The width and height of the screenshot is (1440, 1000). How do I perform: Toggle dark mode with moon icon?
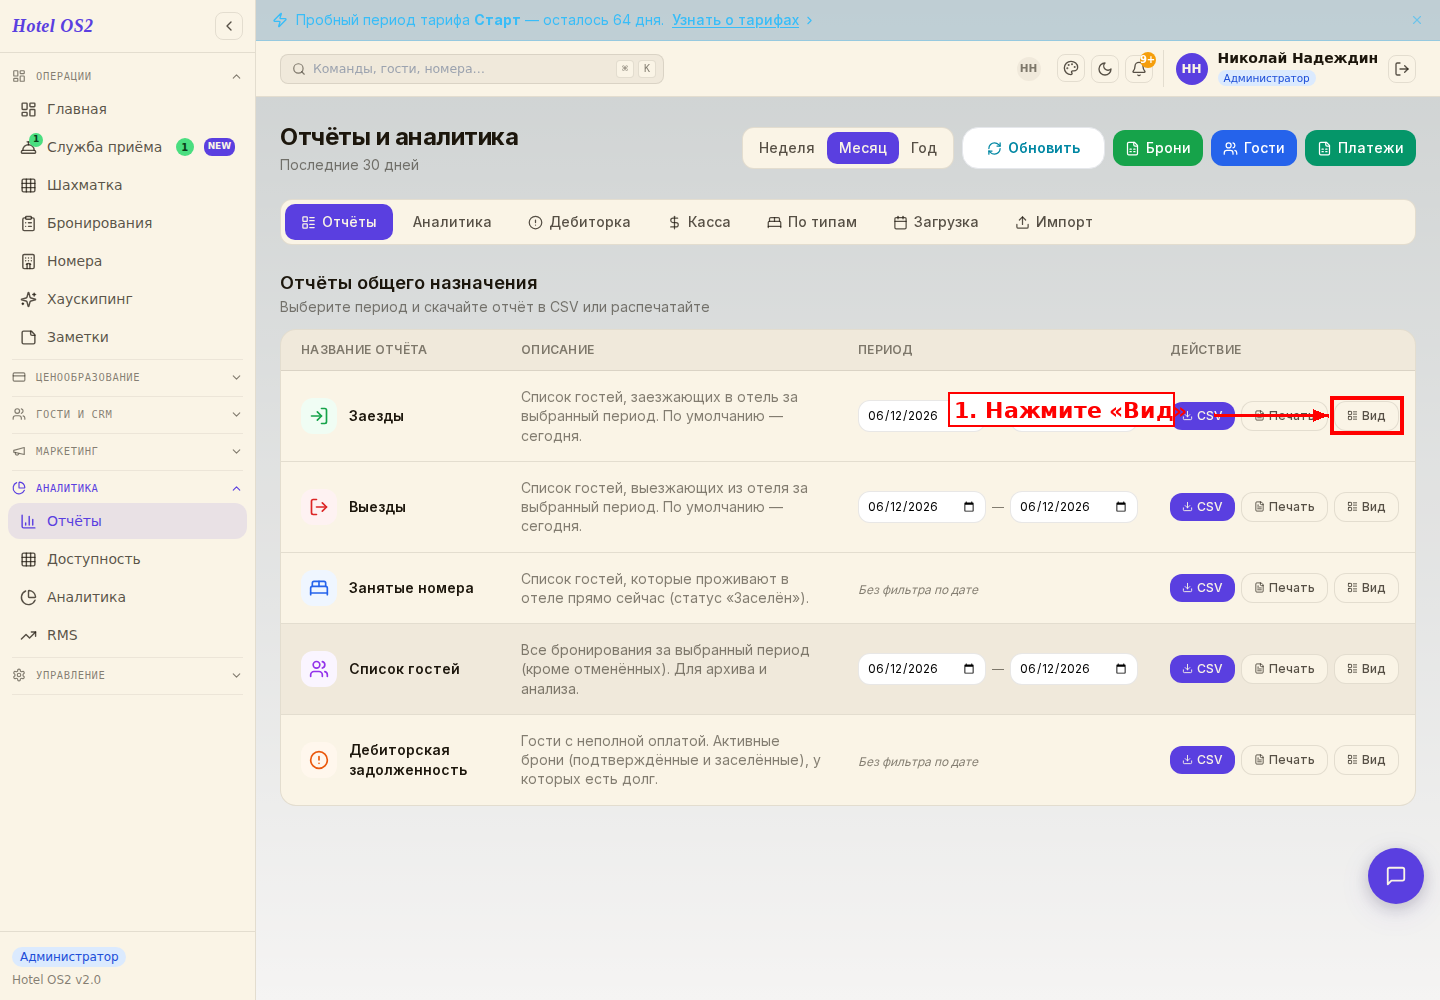pos(1105,69)
